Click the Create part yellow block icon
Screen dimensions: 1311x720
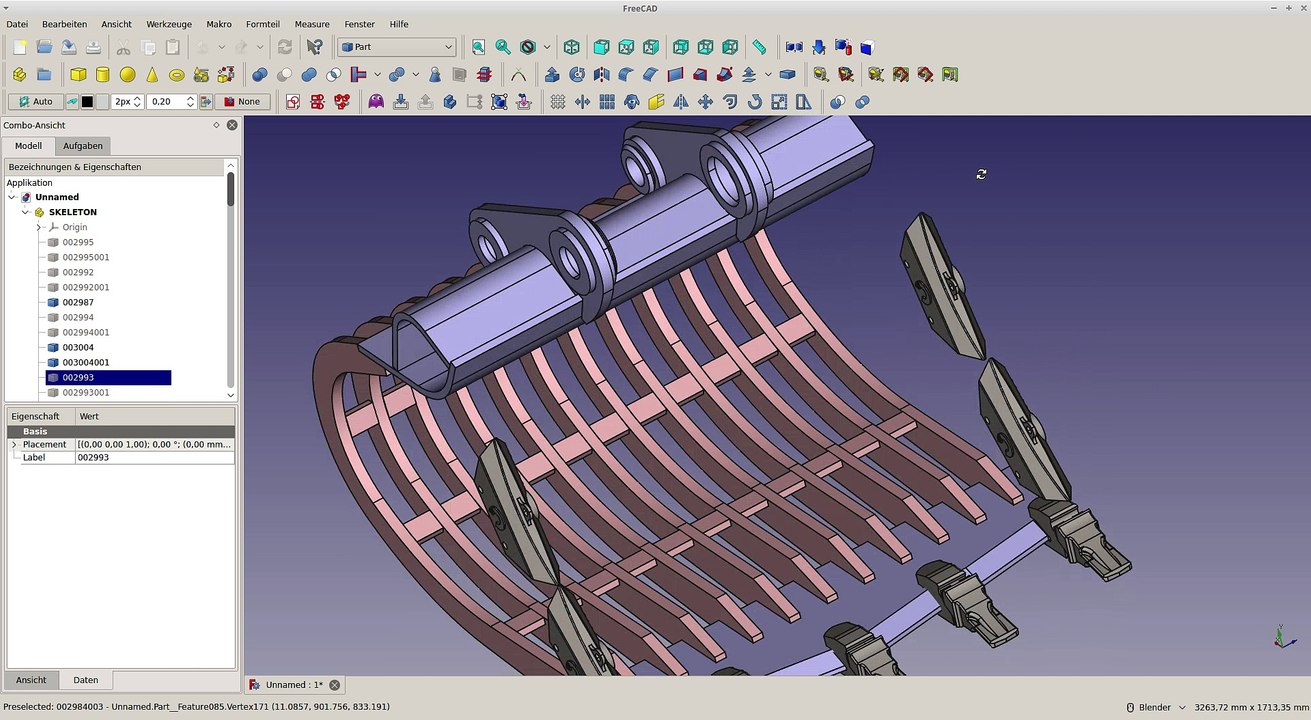click(19, 74)
